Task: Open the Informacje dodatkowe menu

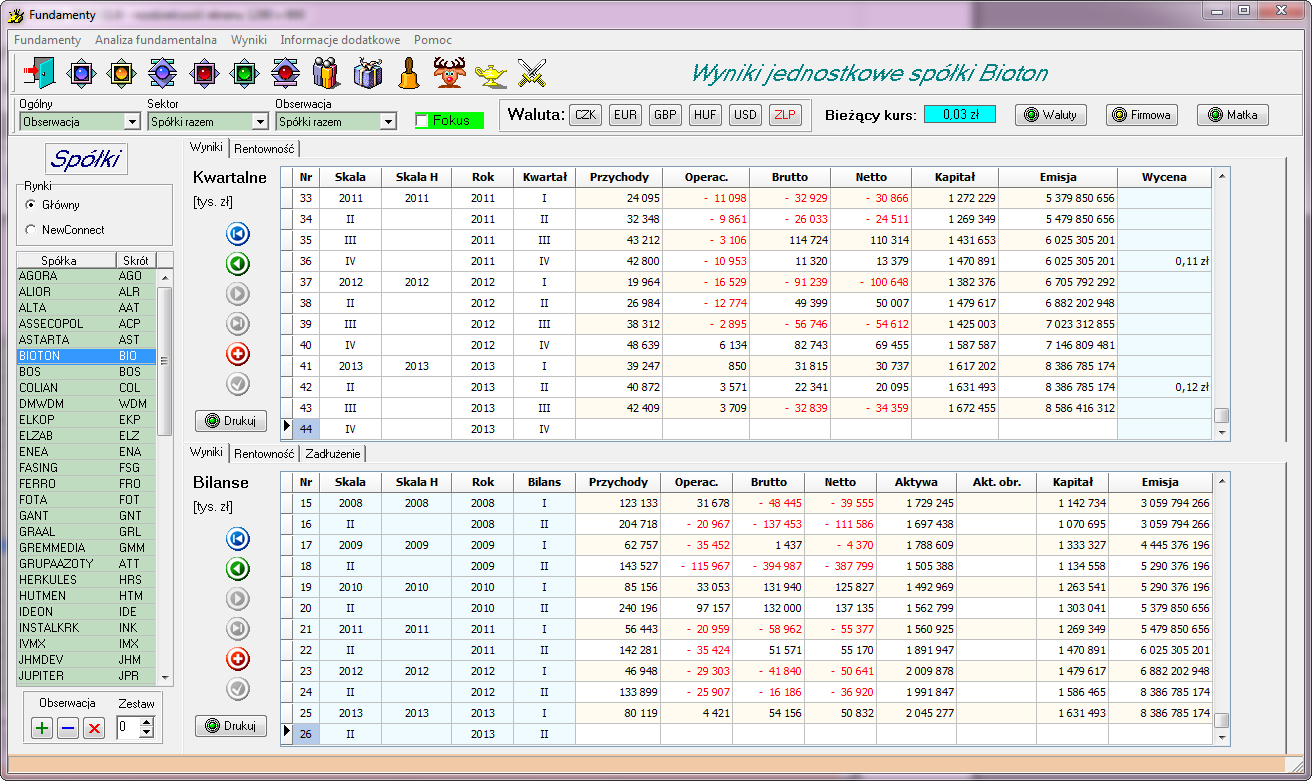Action: click(x=340, y=40)
